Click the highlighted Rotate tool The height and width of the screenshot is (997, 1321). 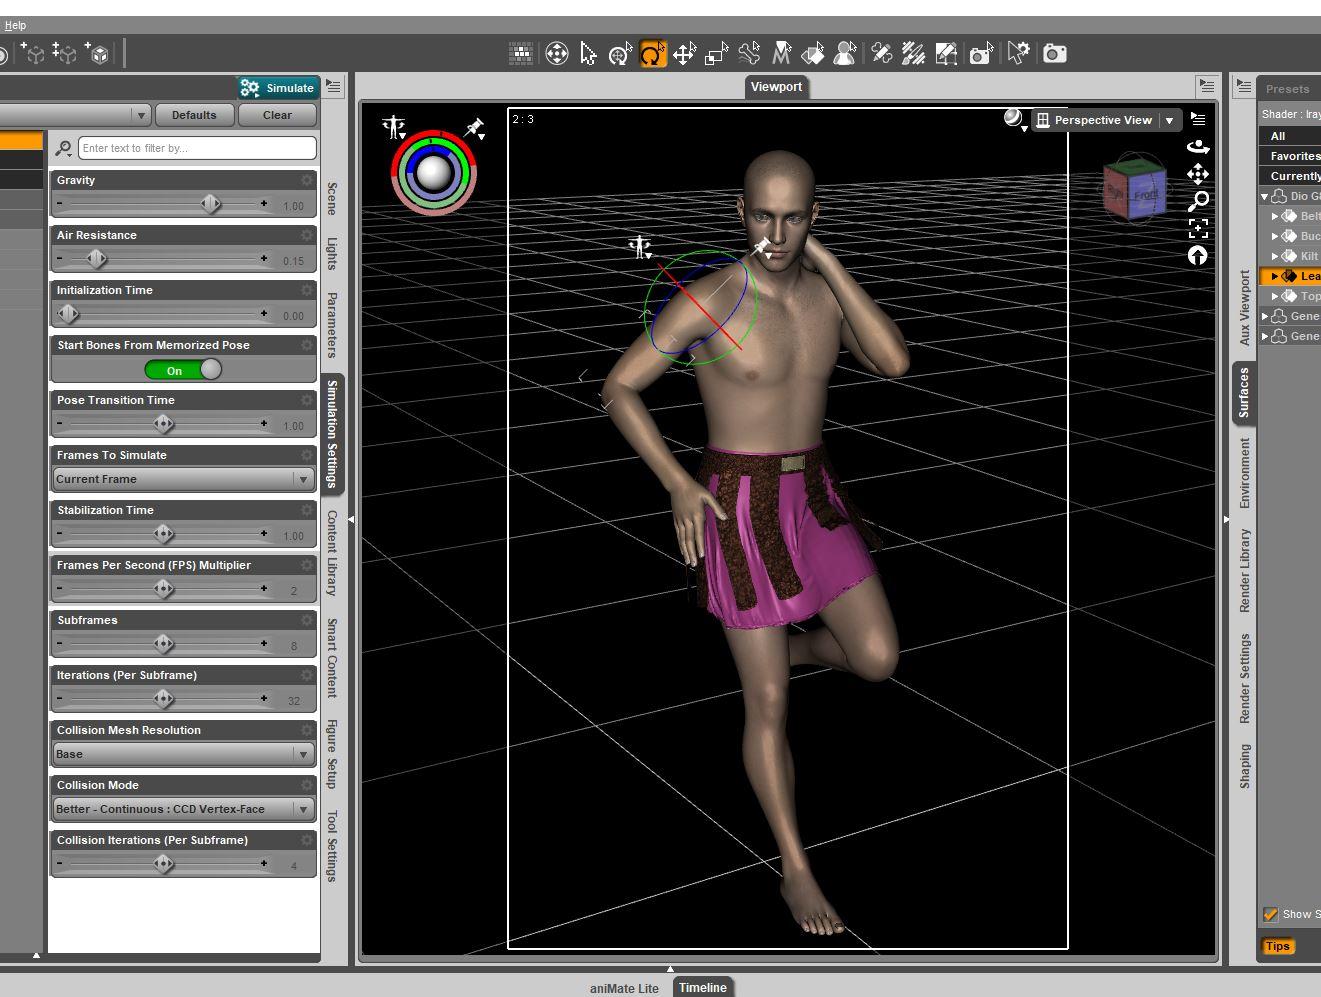pos(652,54)
